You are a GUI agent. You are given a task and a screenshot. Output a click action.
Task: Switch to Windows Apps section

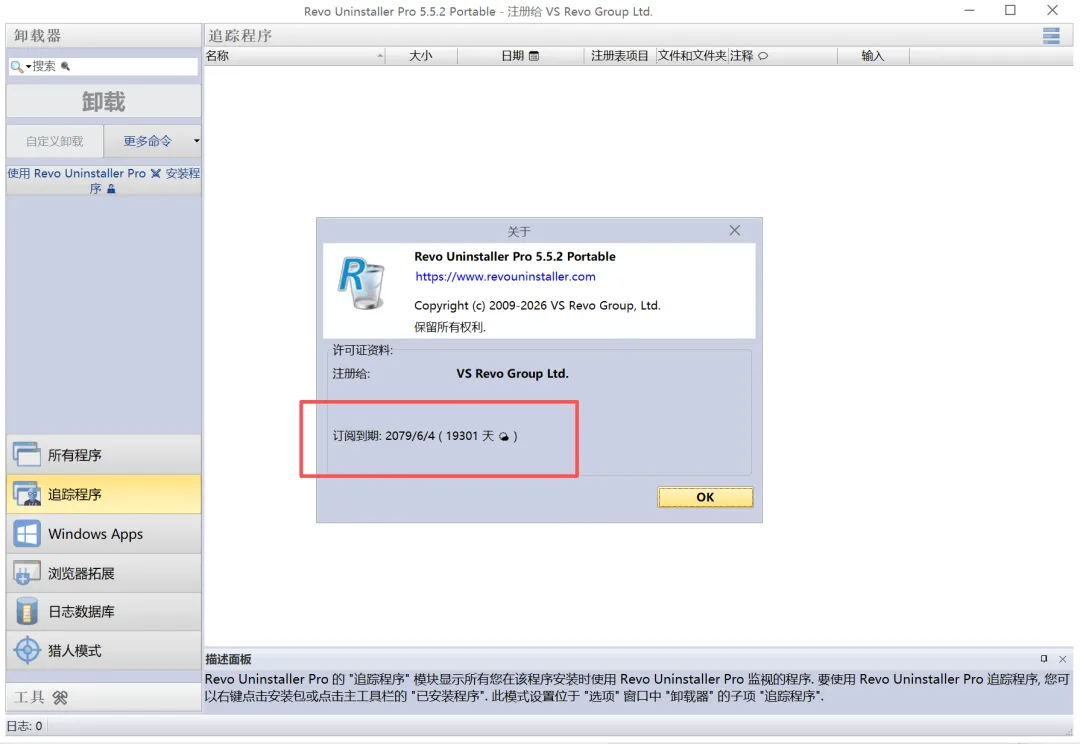pos(104,534)
